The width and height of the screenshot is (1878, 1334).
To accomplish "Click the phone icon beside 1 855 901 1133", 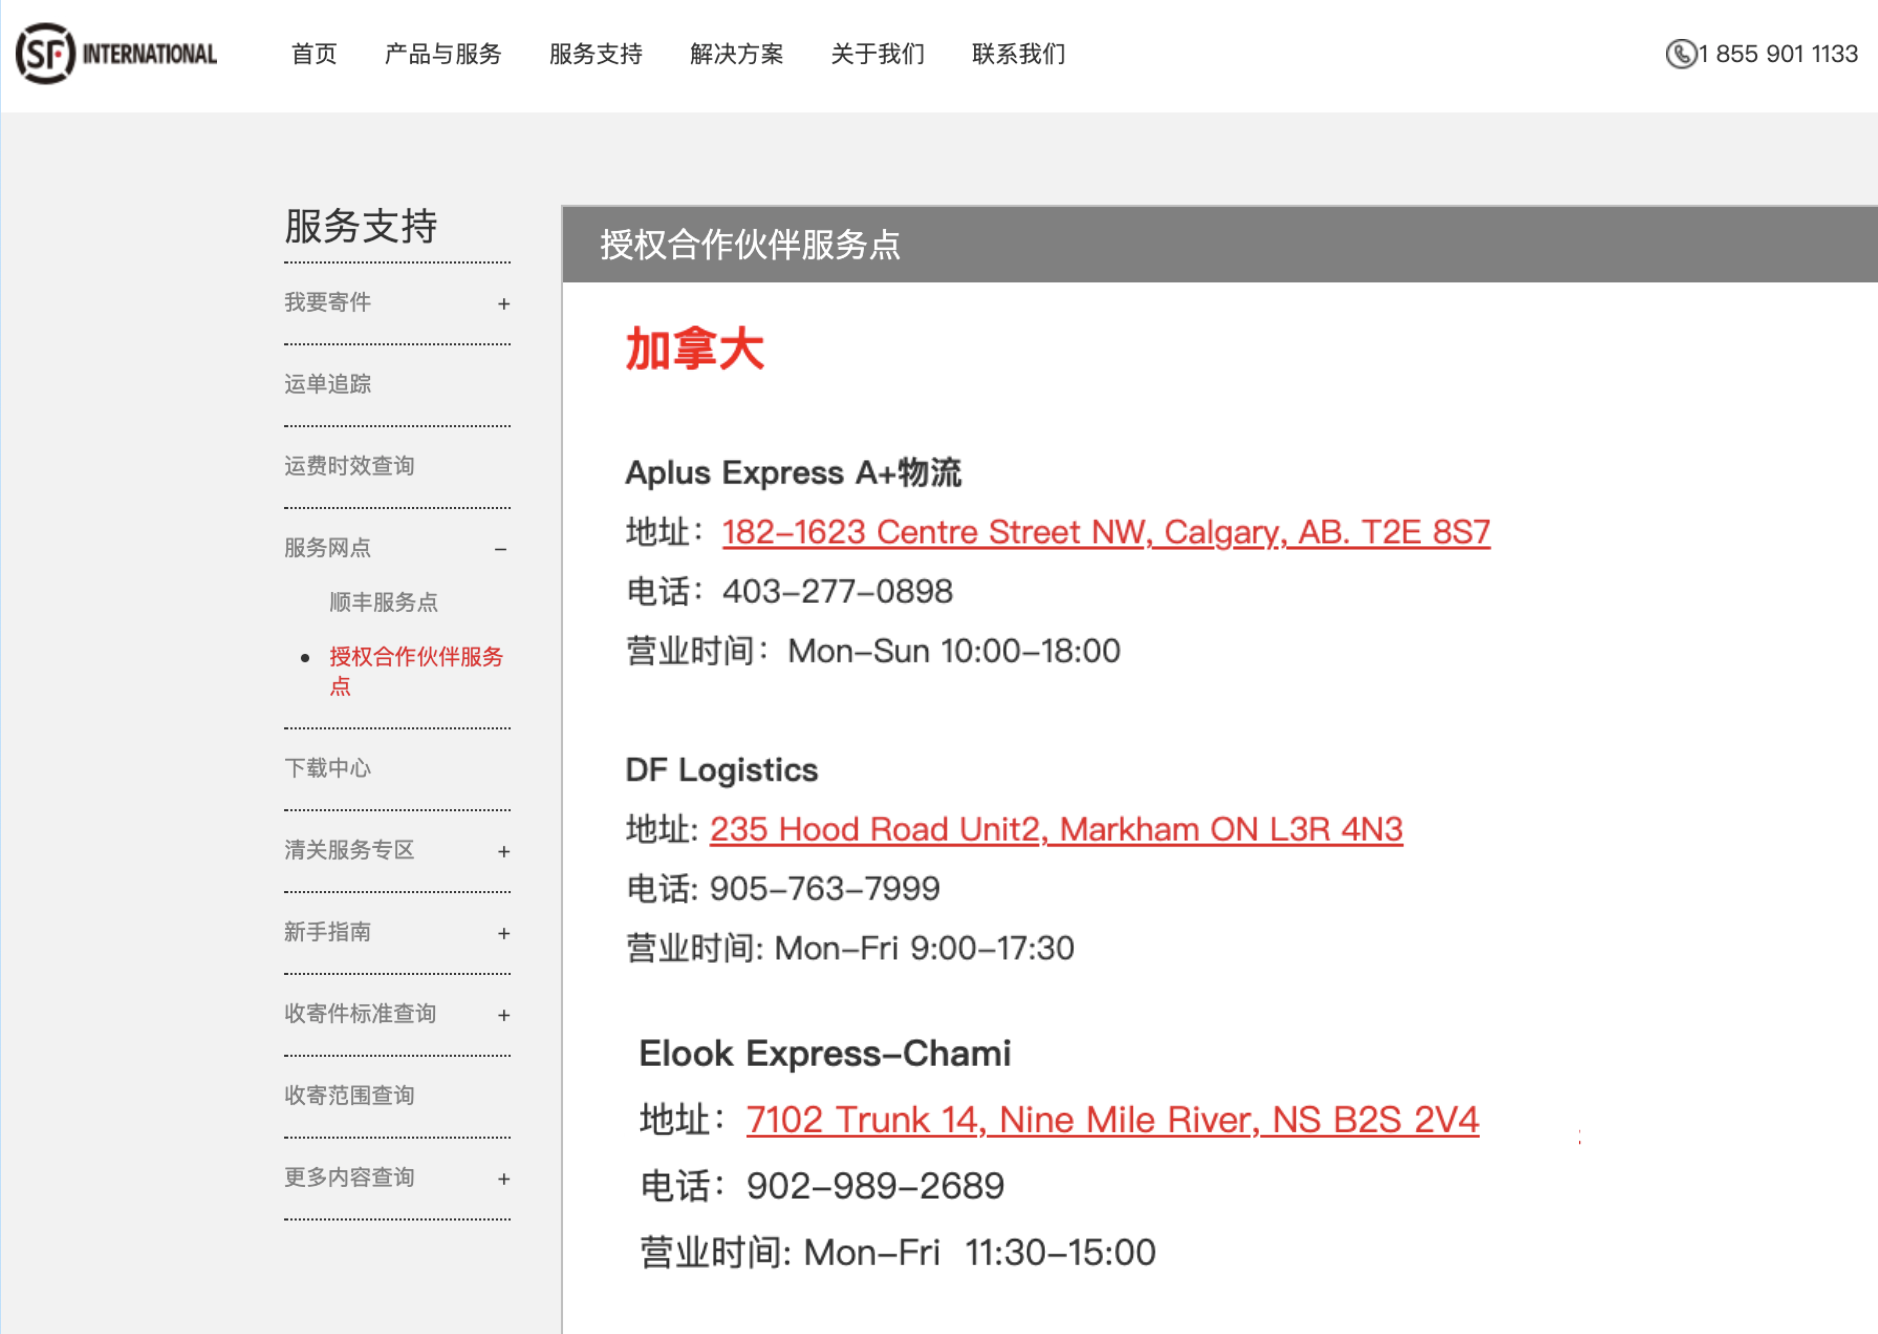I will (1680, 54).
